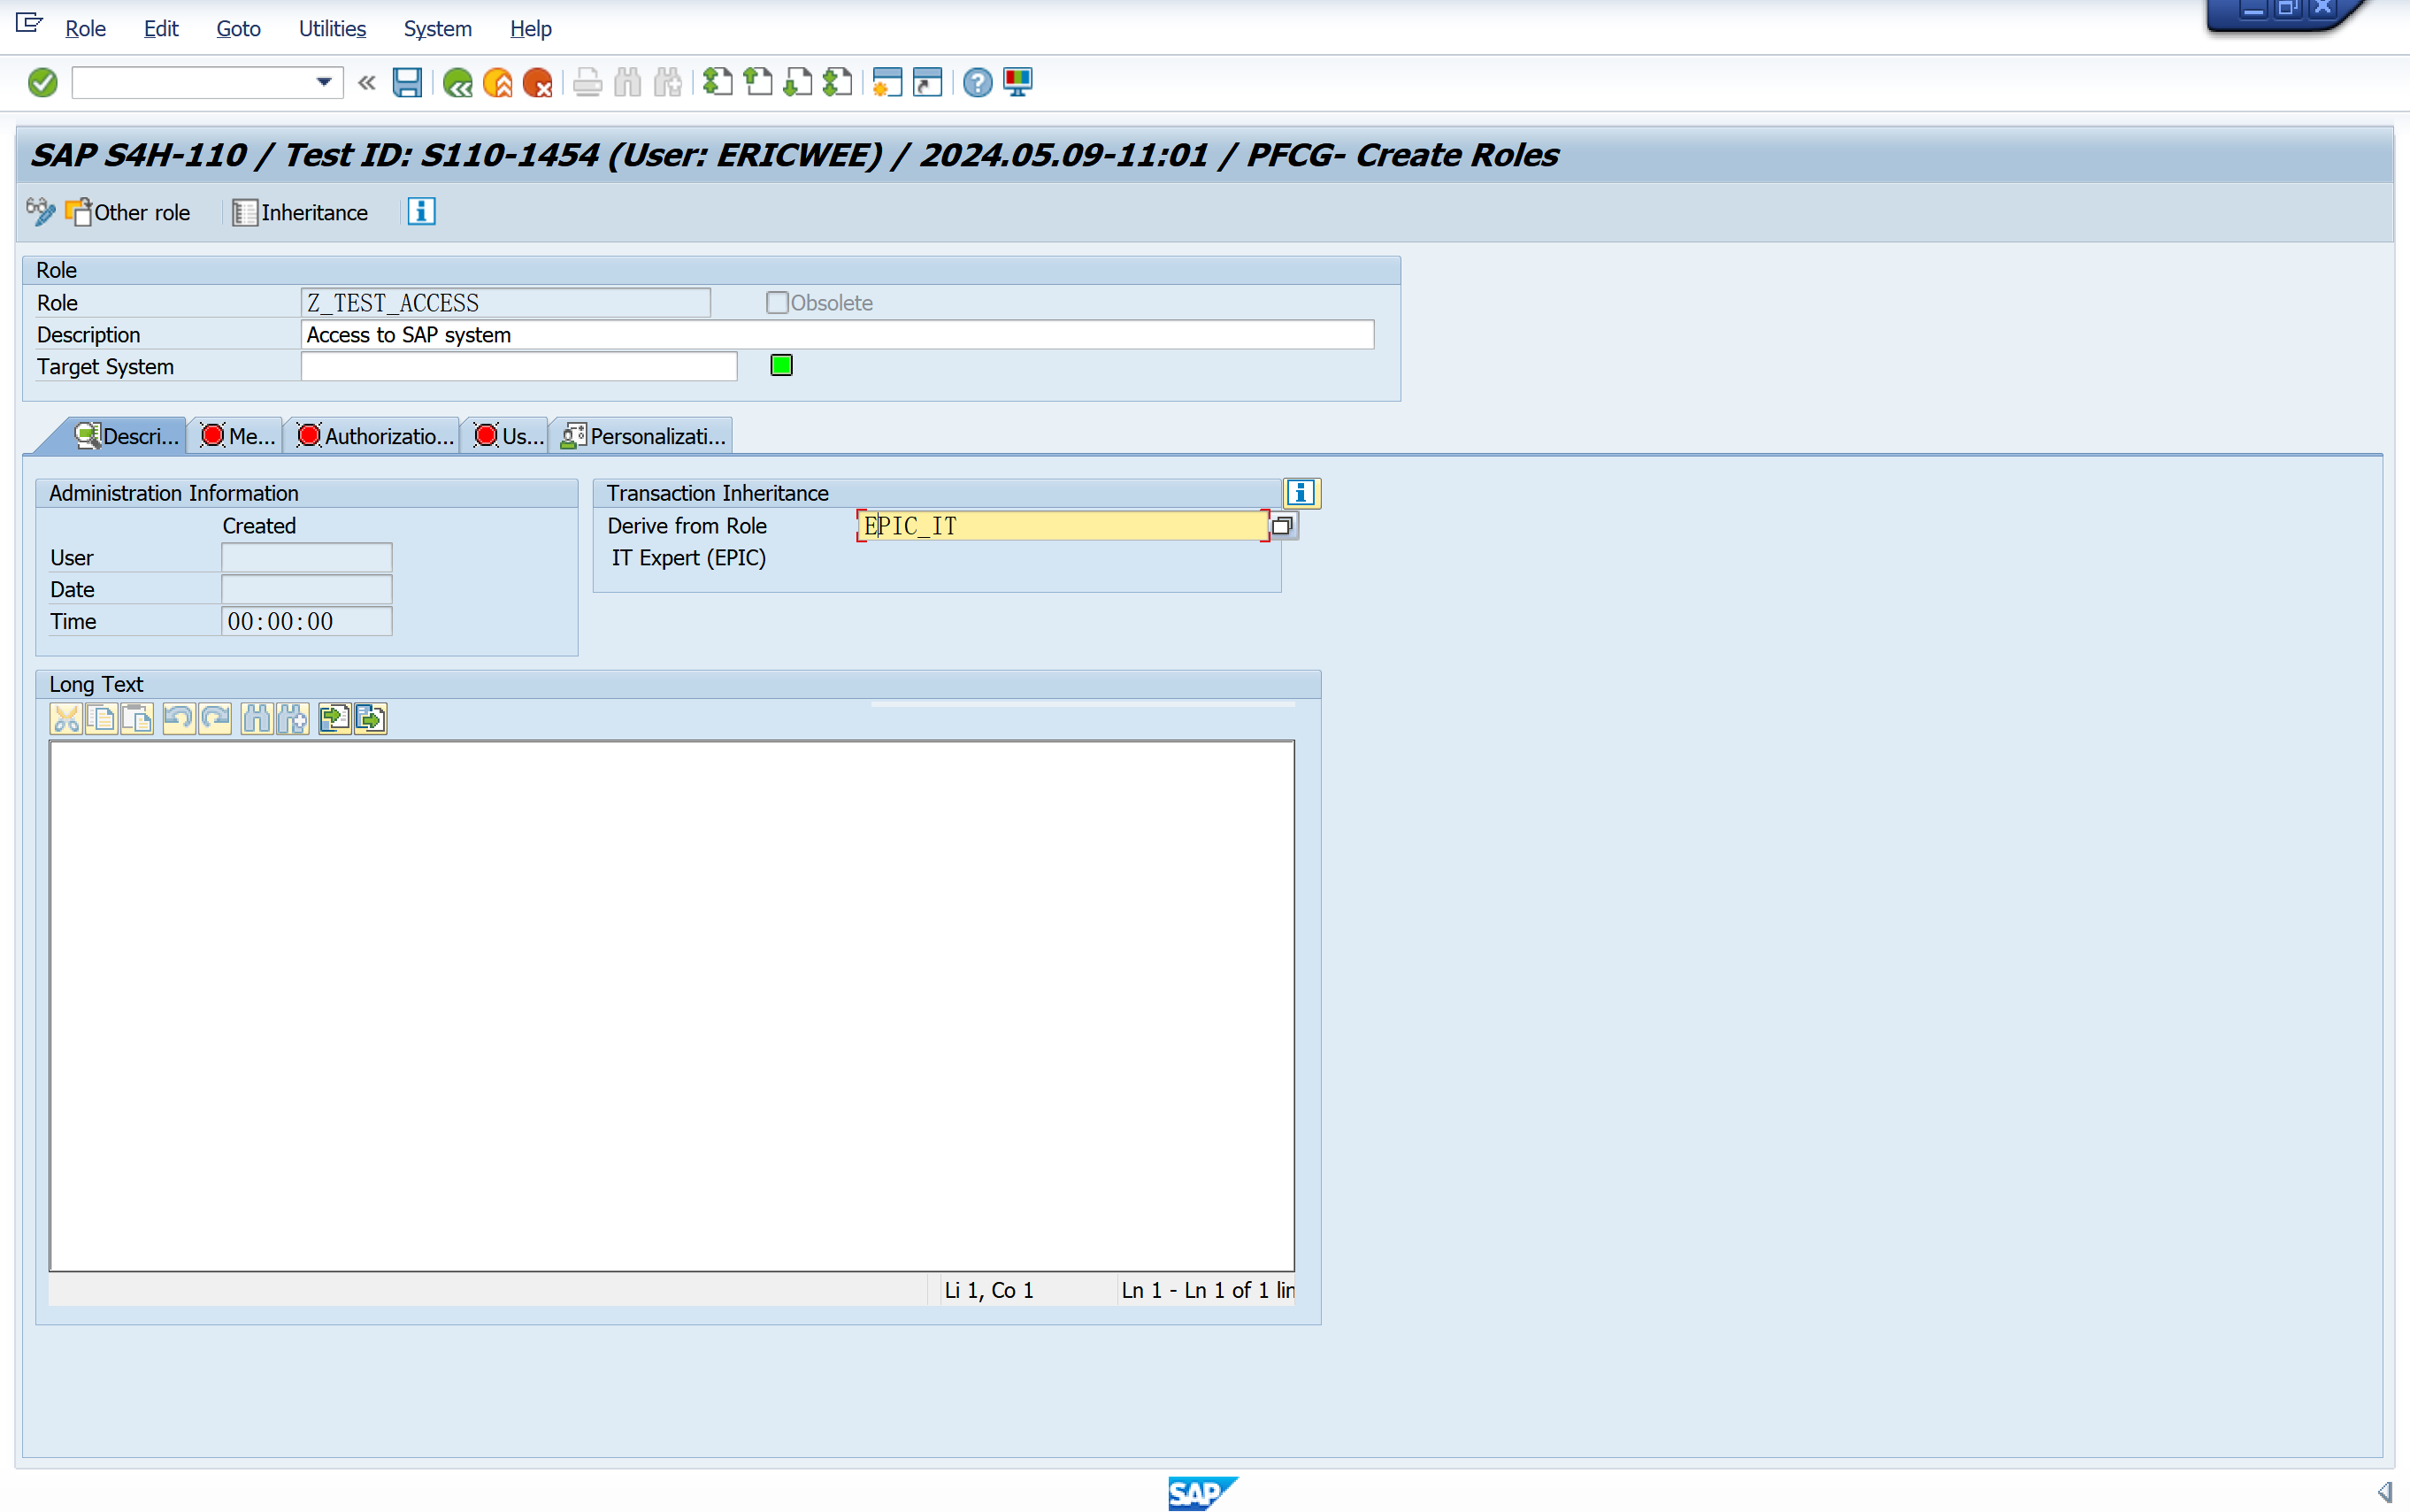
Task: Click the Save floppy disk icon
Action: point(407,82)
